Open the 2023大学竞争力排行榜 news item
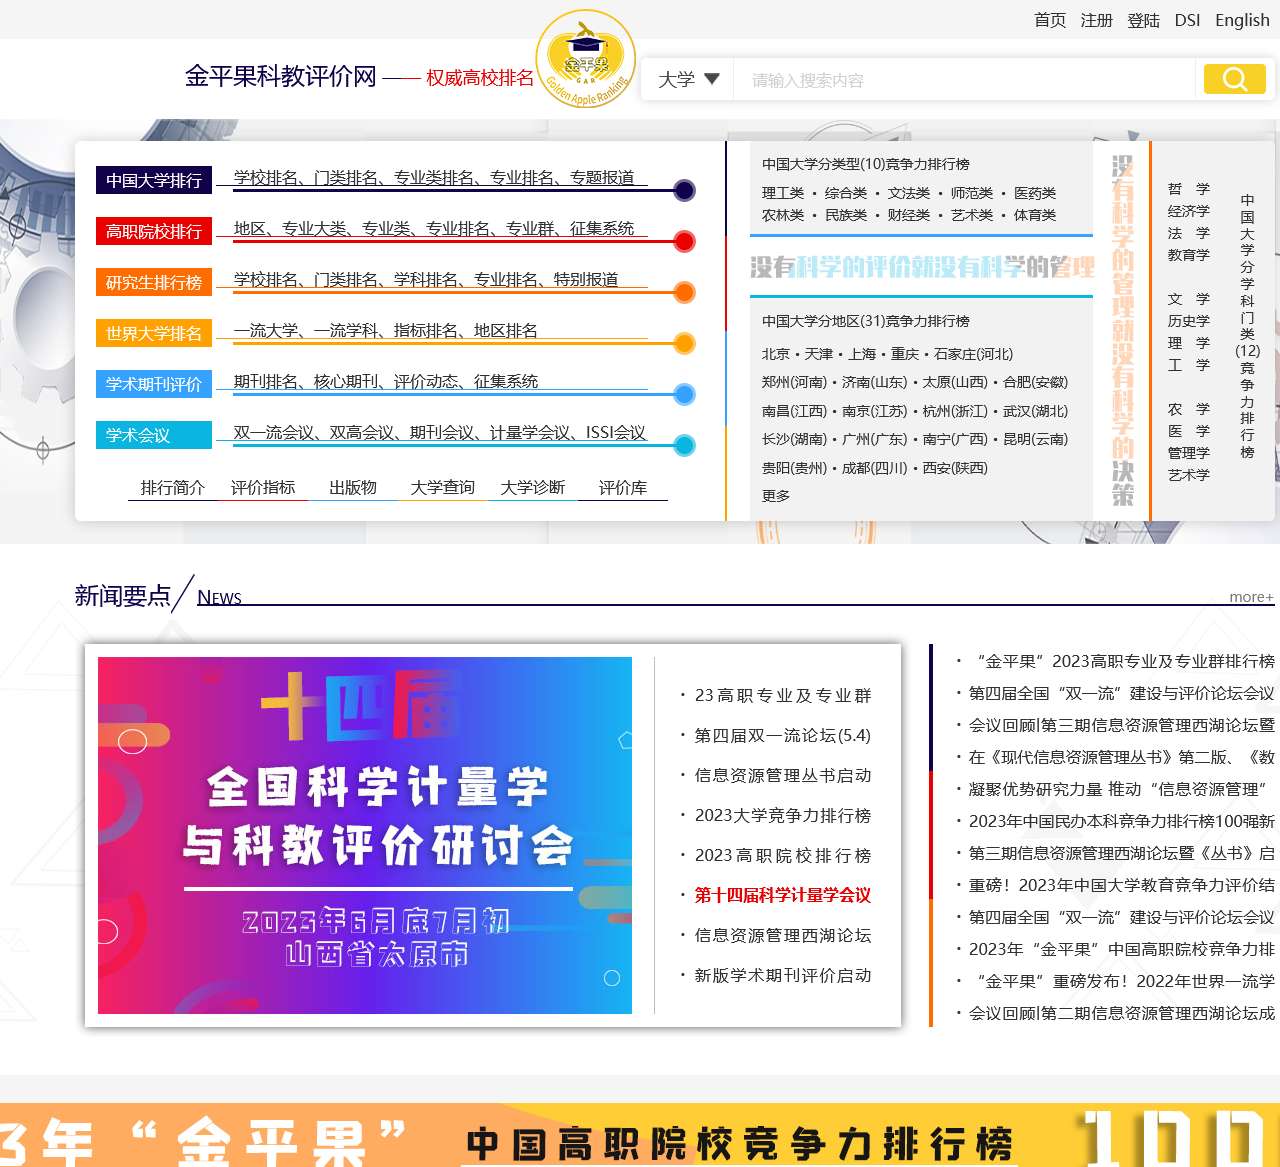Image resolution: width=1280 pixels, height=1167 pixels. coord(783,815)
